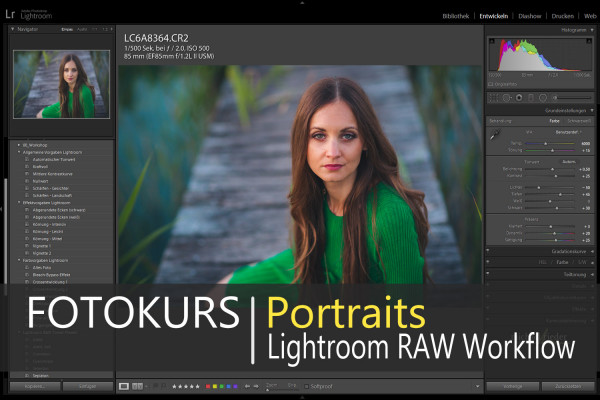The image size is (600, 400).
Task: Apply the green color label
Action: tap(222, 387)
